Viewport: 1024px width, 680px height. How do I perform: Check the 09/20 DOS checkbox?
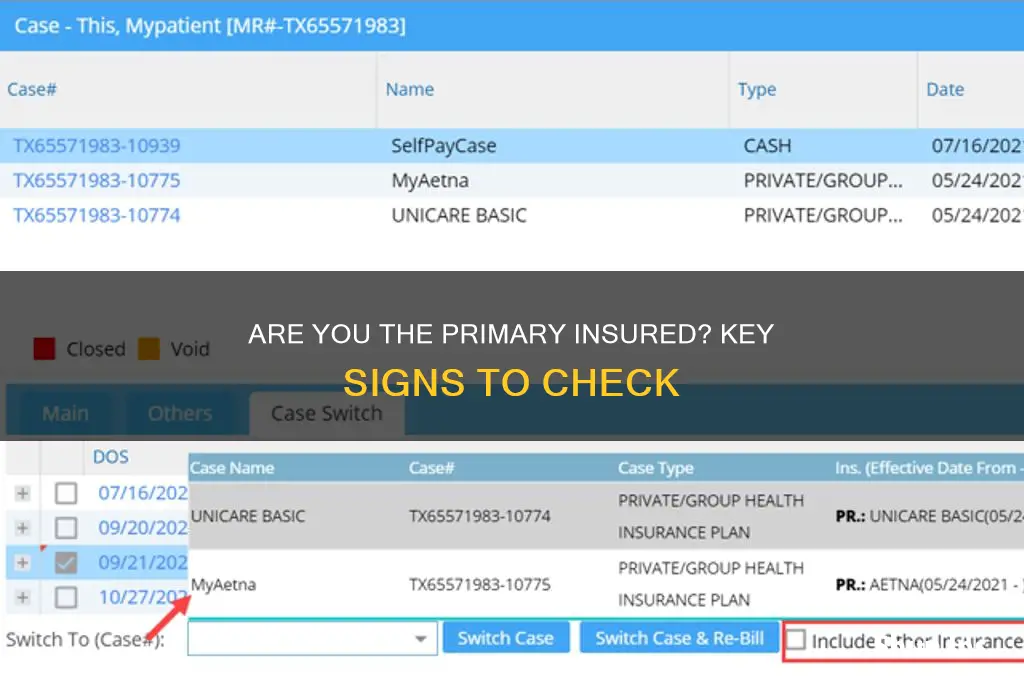coord(66,528)
